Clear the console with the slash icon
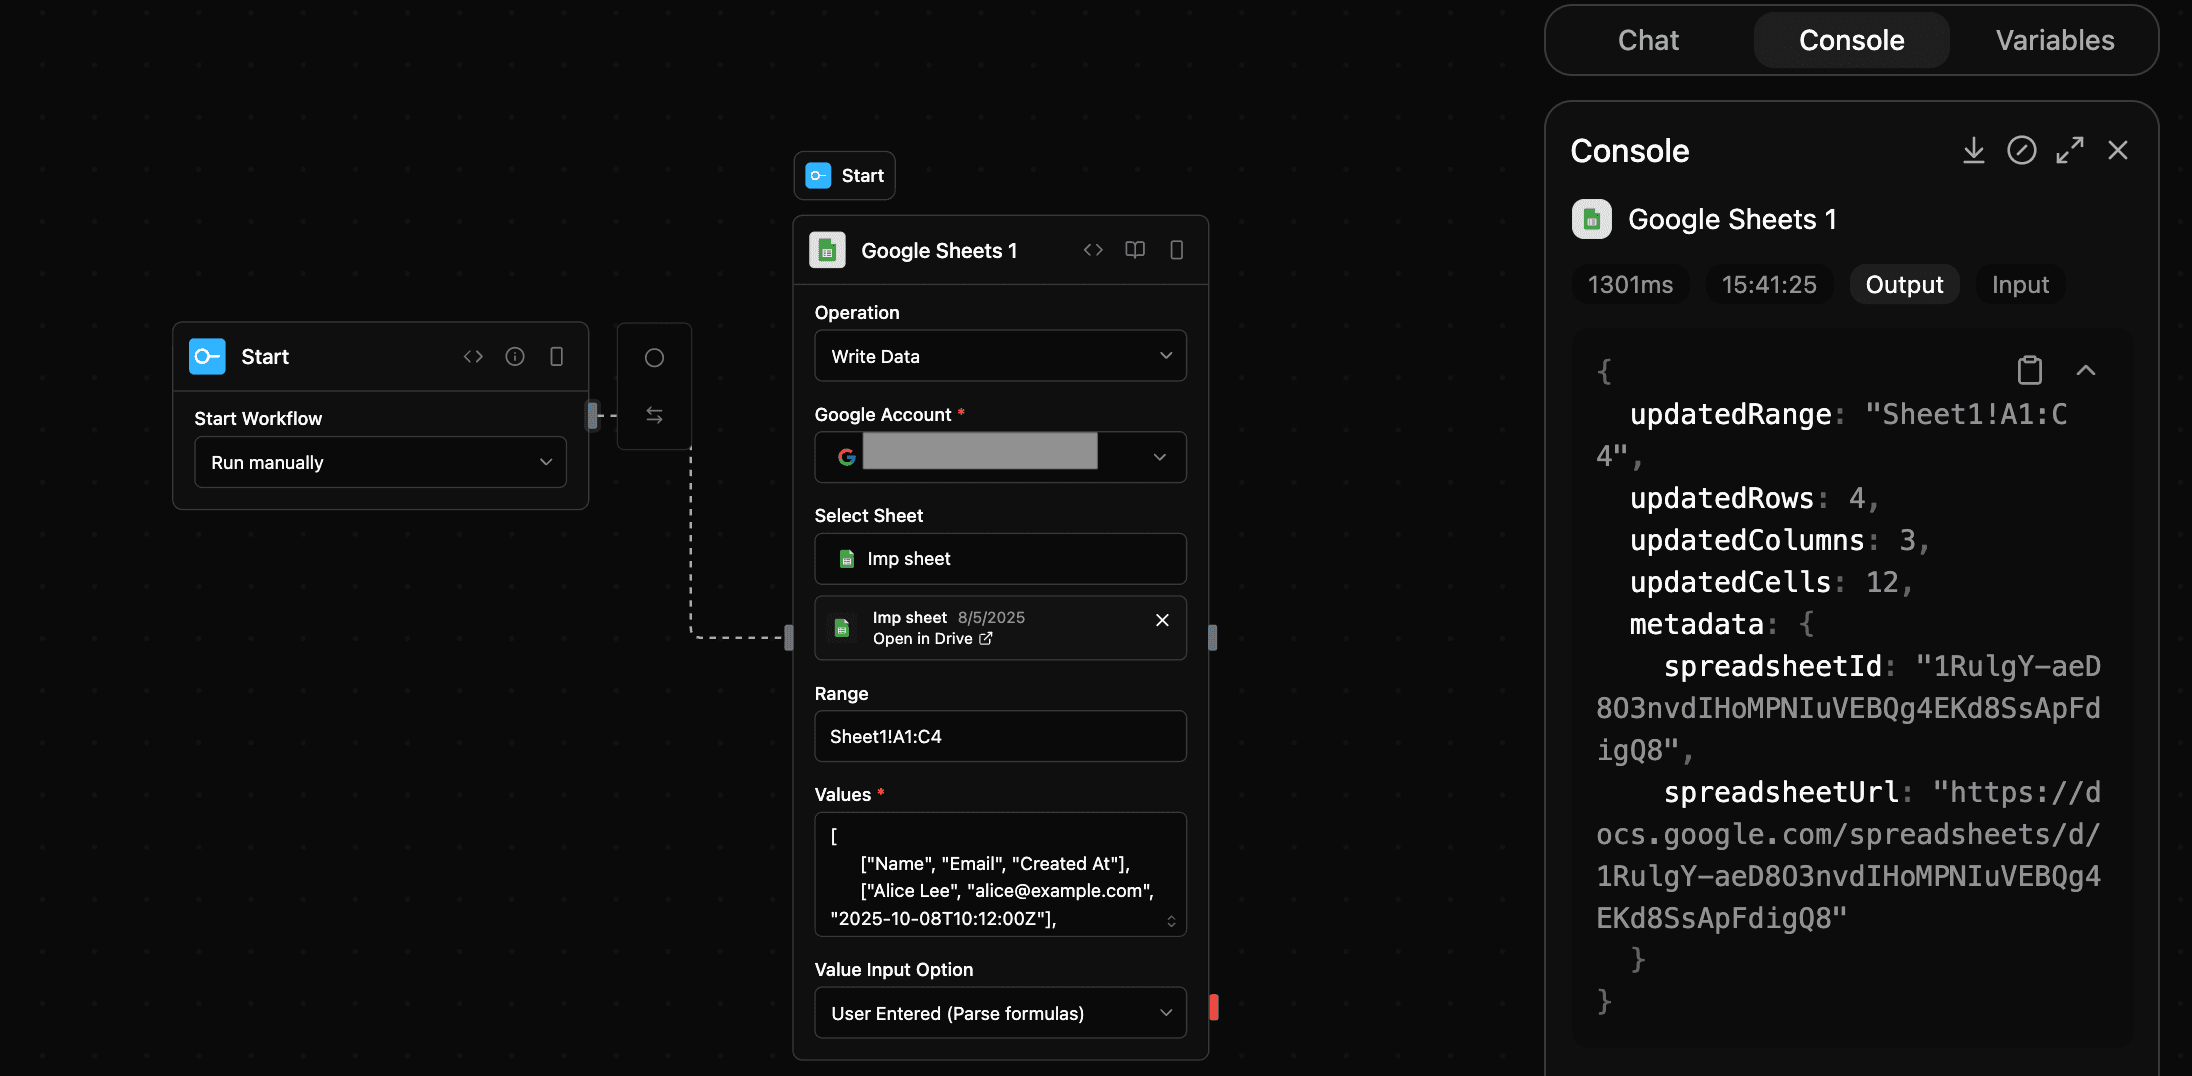Screen dimensions: 2192x1076 [x=2022, y=150]
